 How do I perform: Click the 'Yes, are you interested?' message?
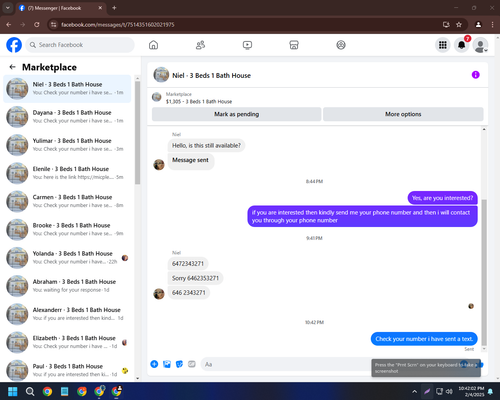click(x=442, y=198)
